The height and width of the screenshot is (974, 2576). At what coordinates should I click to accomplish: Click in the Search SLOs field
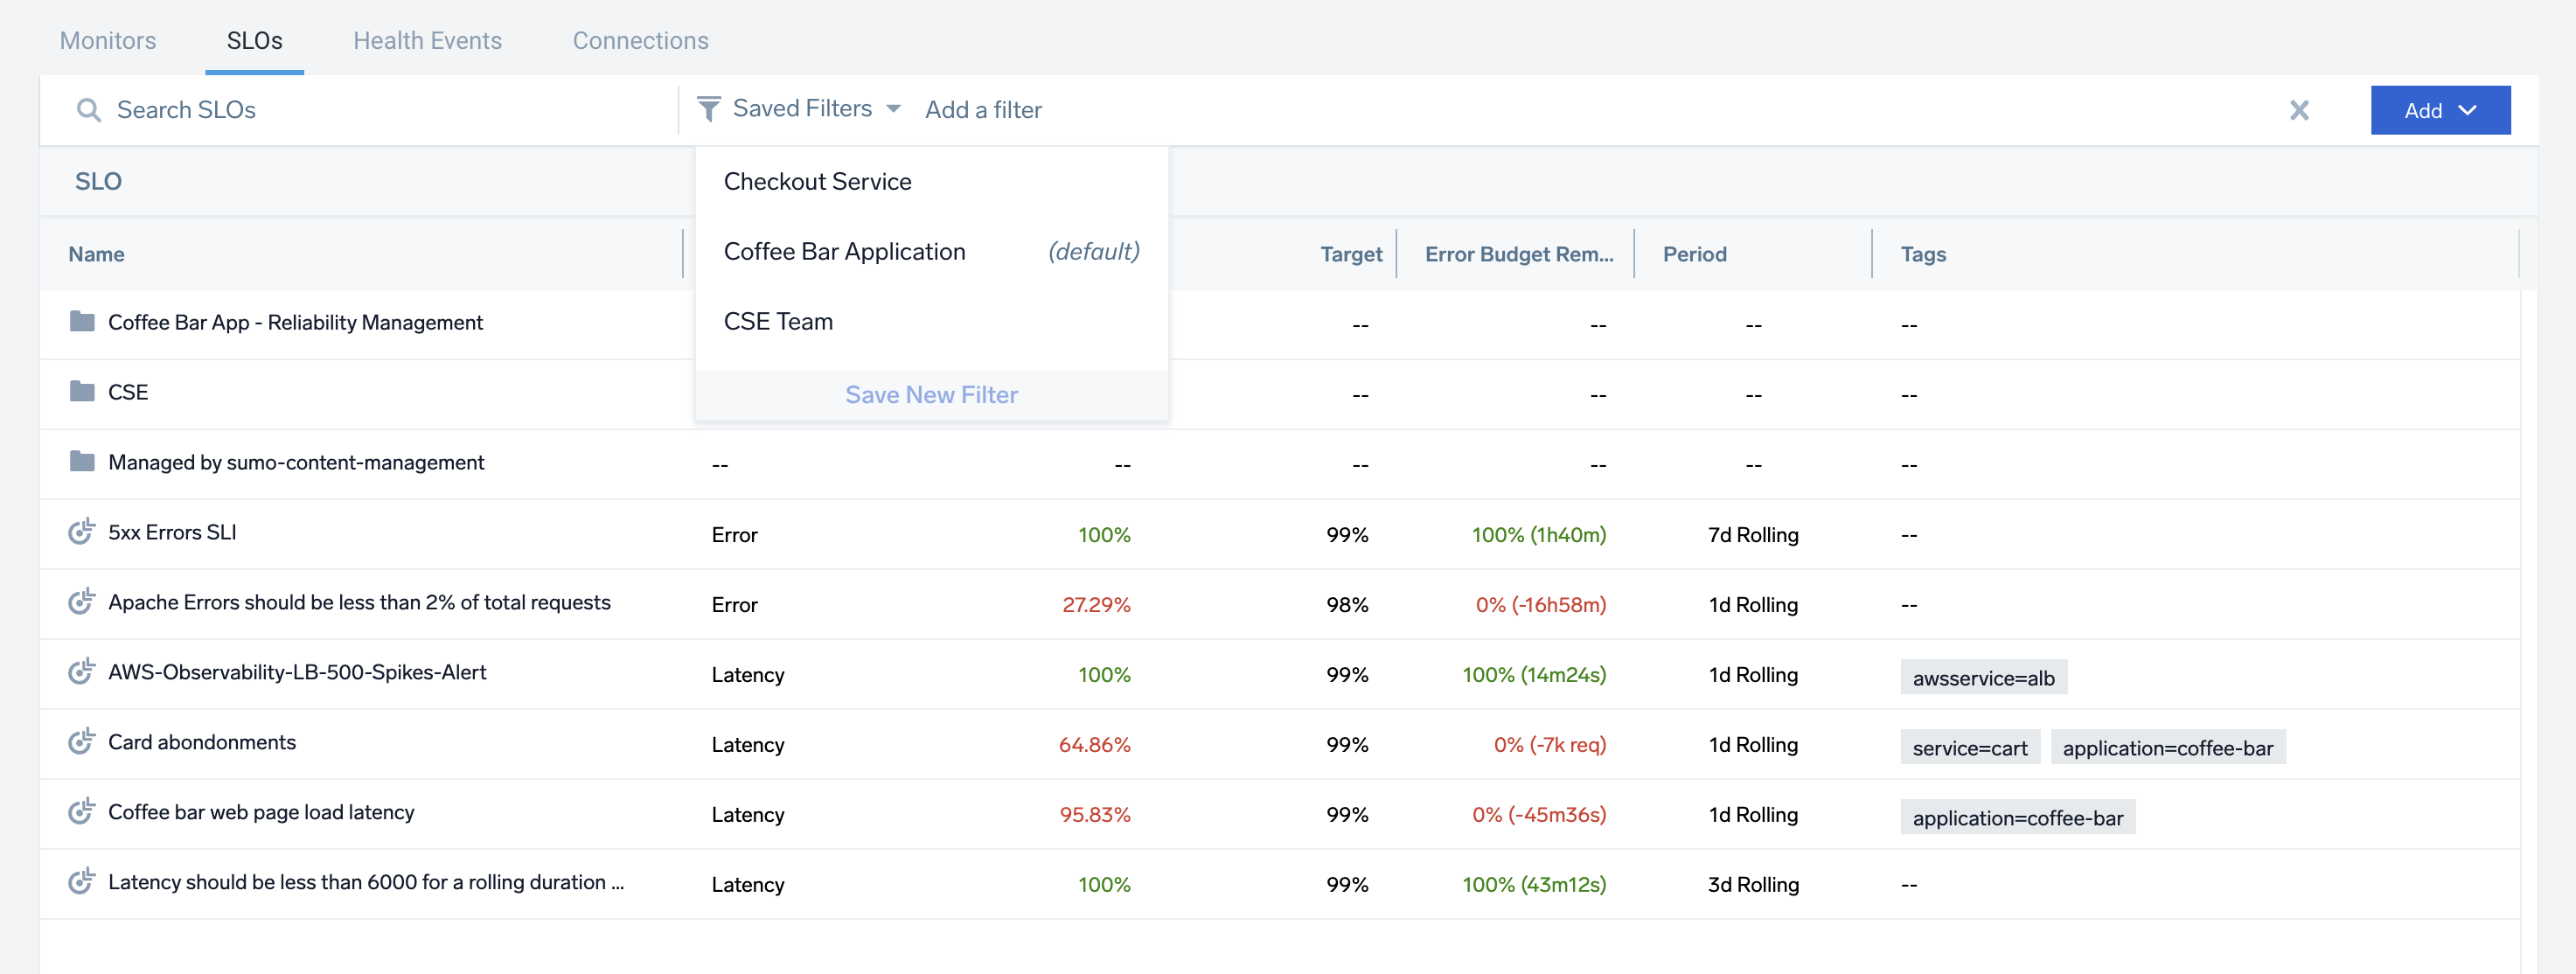[380, 110]
